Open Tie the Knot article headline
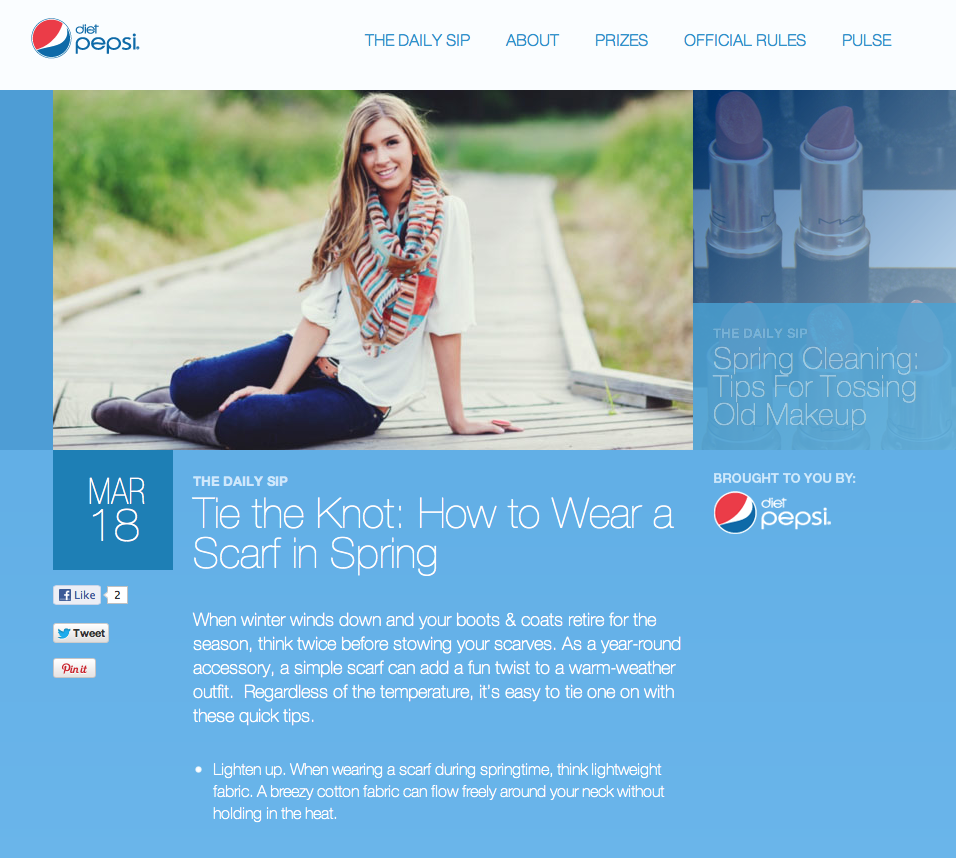The height and width of the screenshot is (858, 956). point(433,534)
